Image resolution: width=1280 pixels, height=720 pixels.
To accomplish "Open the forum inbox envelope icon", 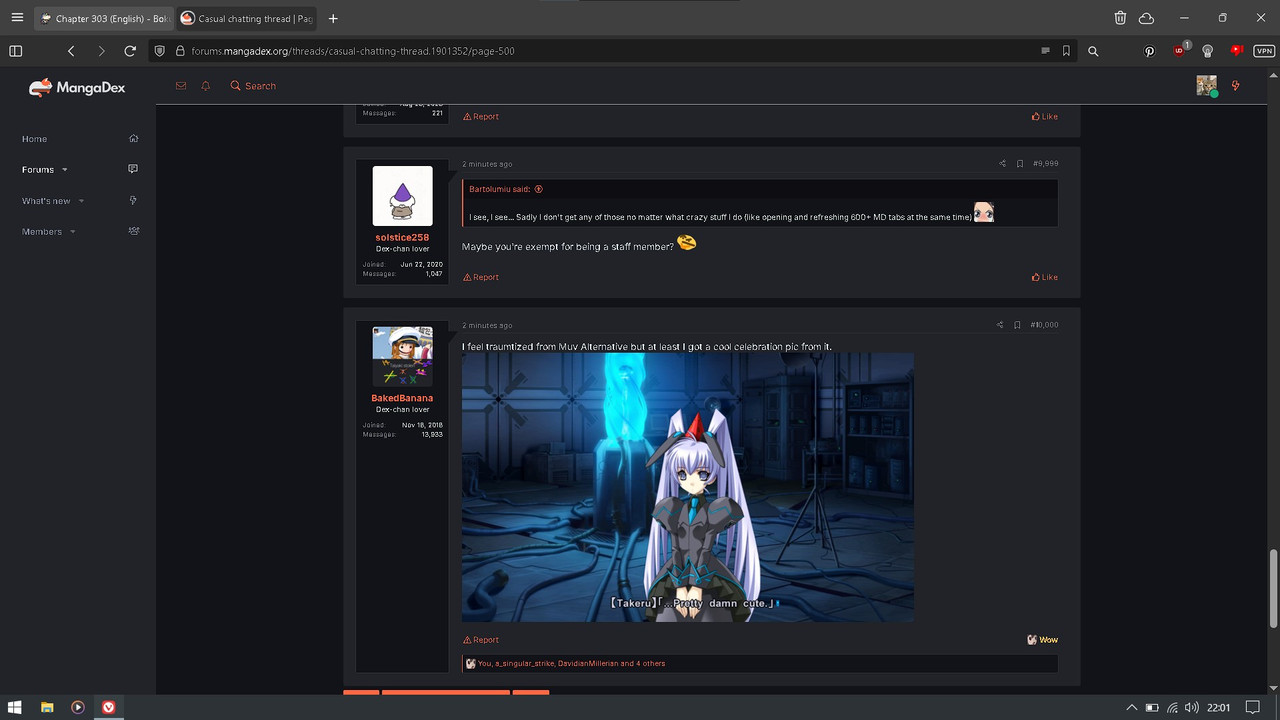I will coord(181,86).
